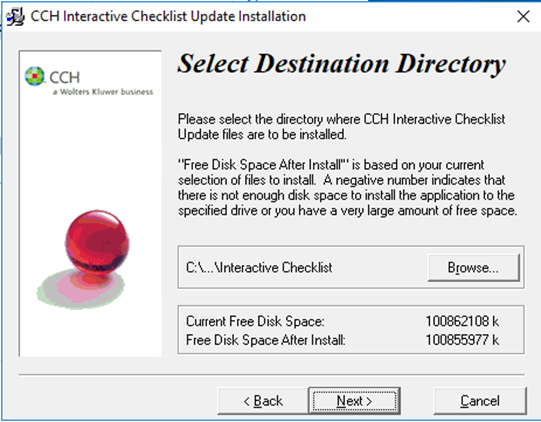Click the 'Please select the directory' paragraph
The width and height of the screenshot is (541, 422).
tap(342, 127)
